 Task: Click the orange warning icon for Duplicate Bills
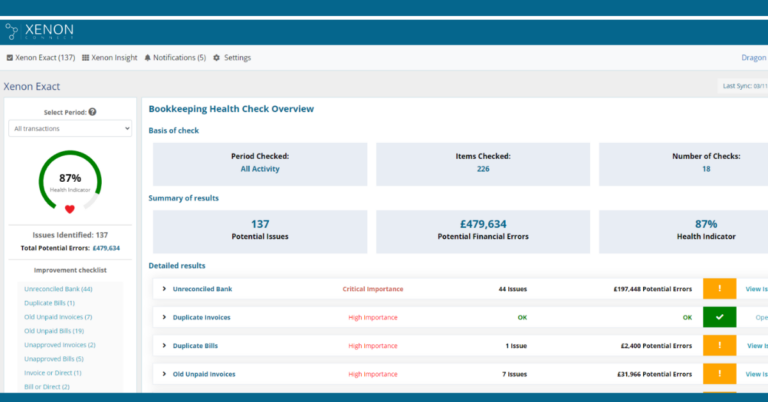tap(720, 346)
